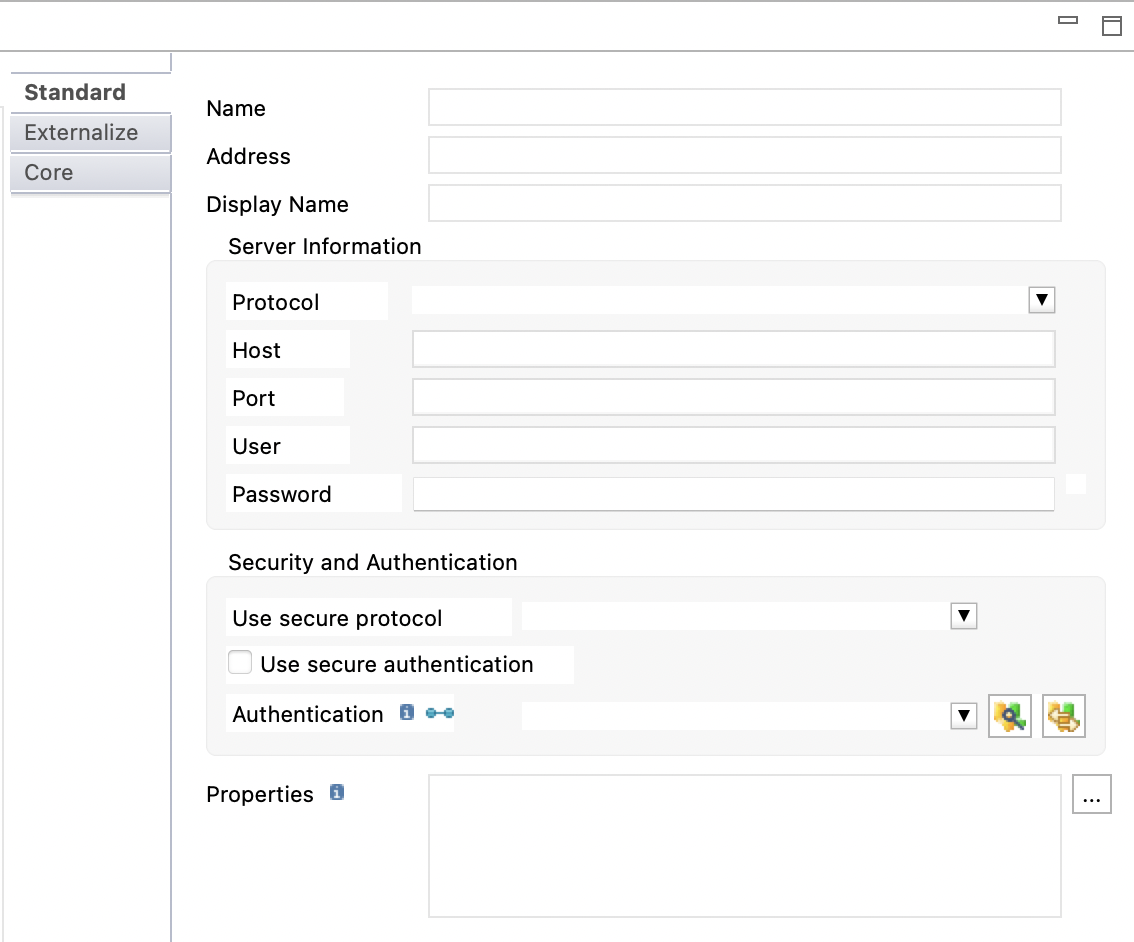Click the info icon next to Properties
This screenshot has width=1134, height=942.
336,792
